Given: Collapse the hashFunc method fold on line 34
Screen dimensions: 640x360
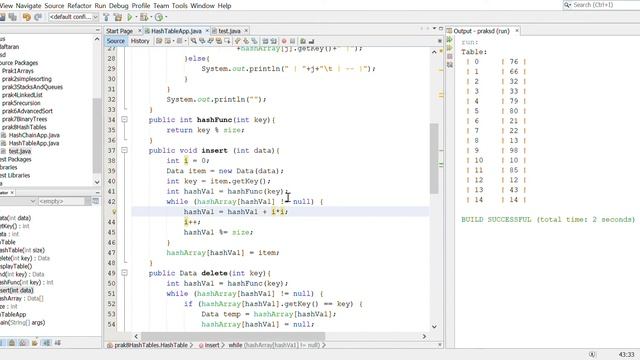Looking at the screenshot, I should pyautogui.click(x=124, y=120).
